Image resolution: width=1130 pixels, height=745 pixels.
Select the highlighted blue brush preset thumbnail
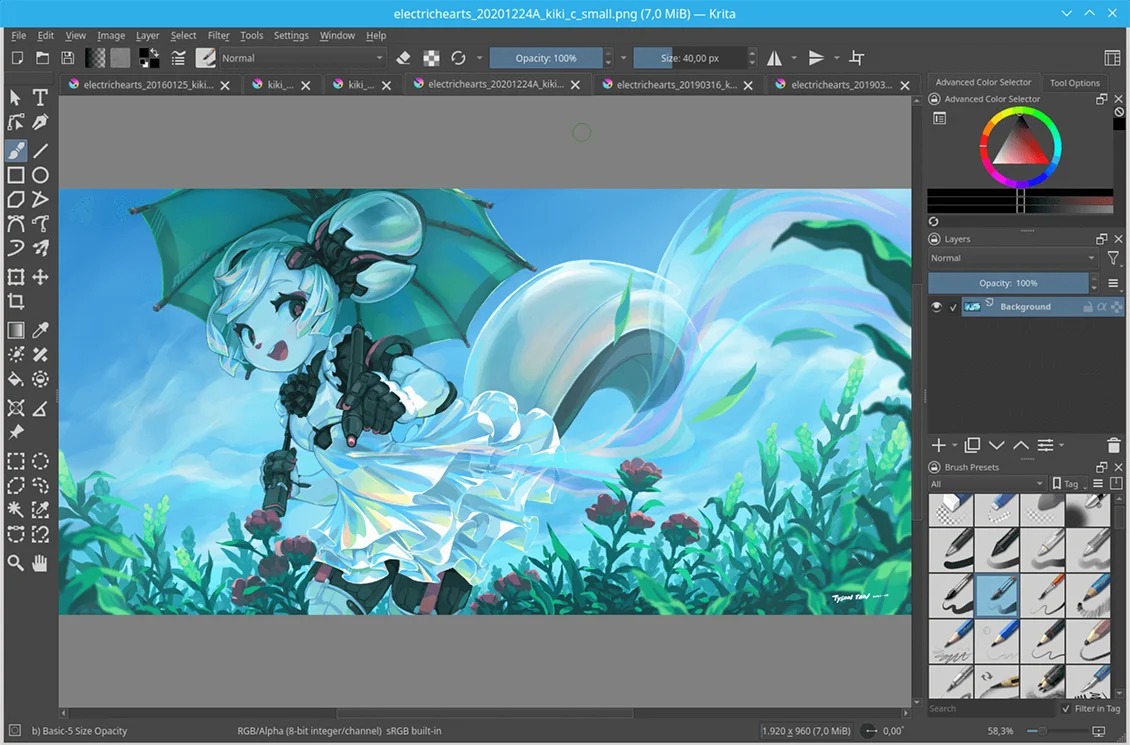coord(997,595)
